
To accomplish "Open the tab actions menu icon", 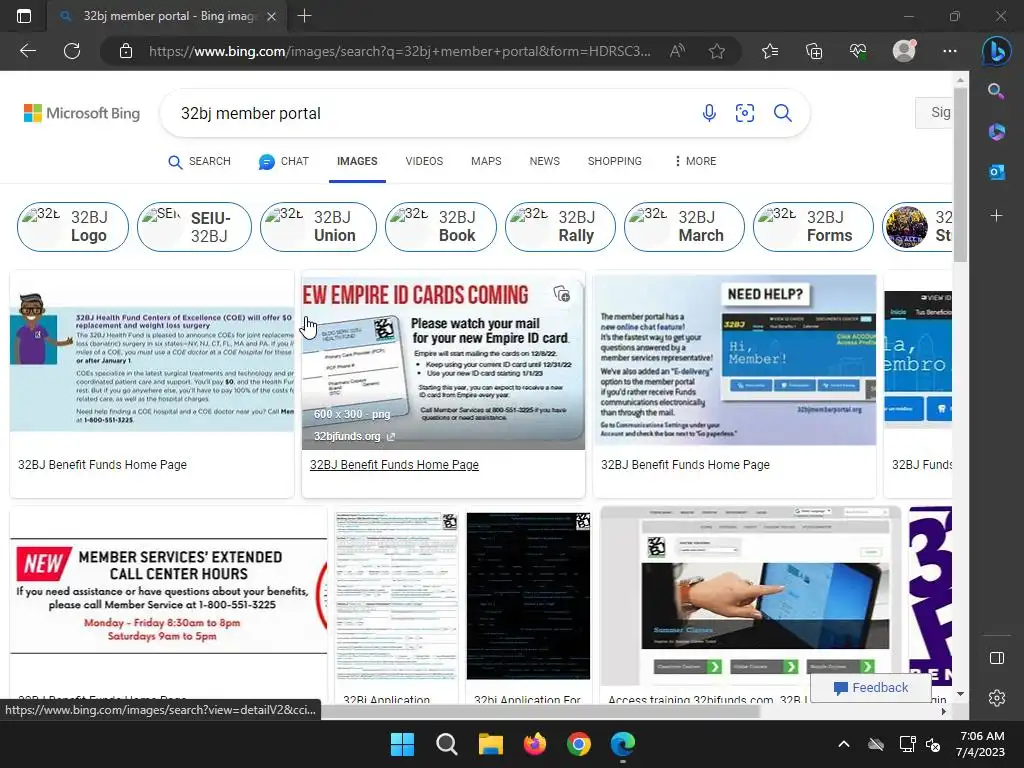I will click(24, 16).
